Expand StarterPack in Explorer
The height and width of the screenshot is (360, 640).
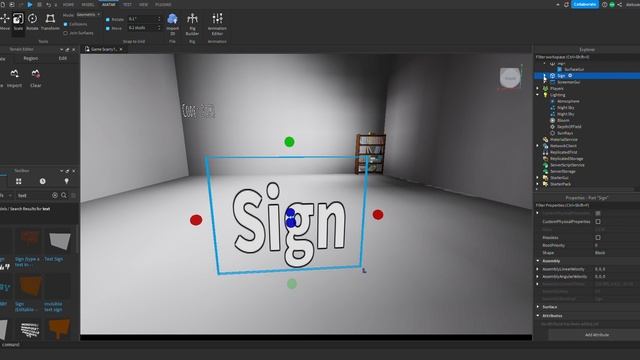[x=538, y=184]
